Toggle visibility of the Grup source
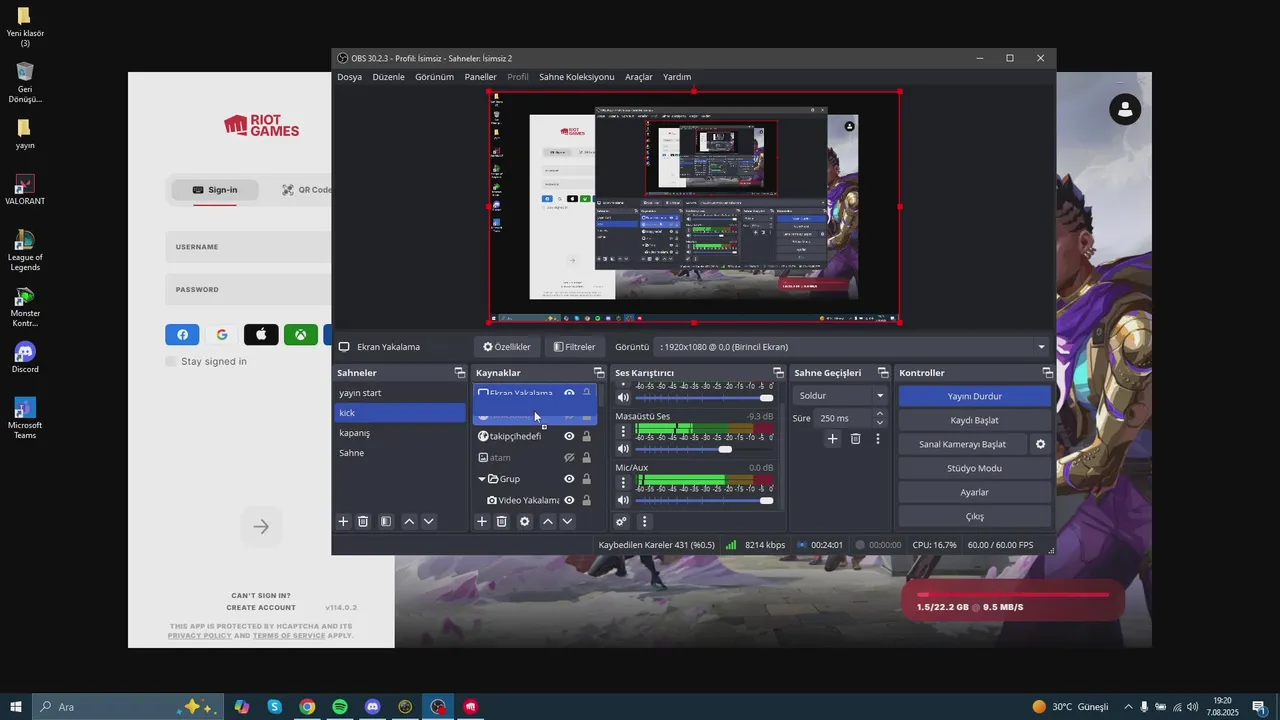Viewport: 1280px width, 720px height. 569,479
